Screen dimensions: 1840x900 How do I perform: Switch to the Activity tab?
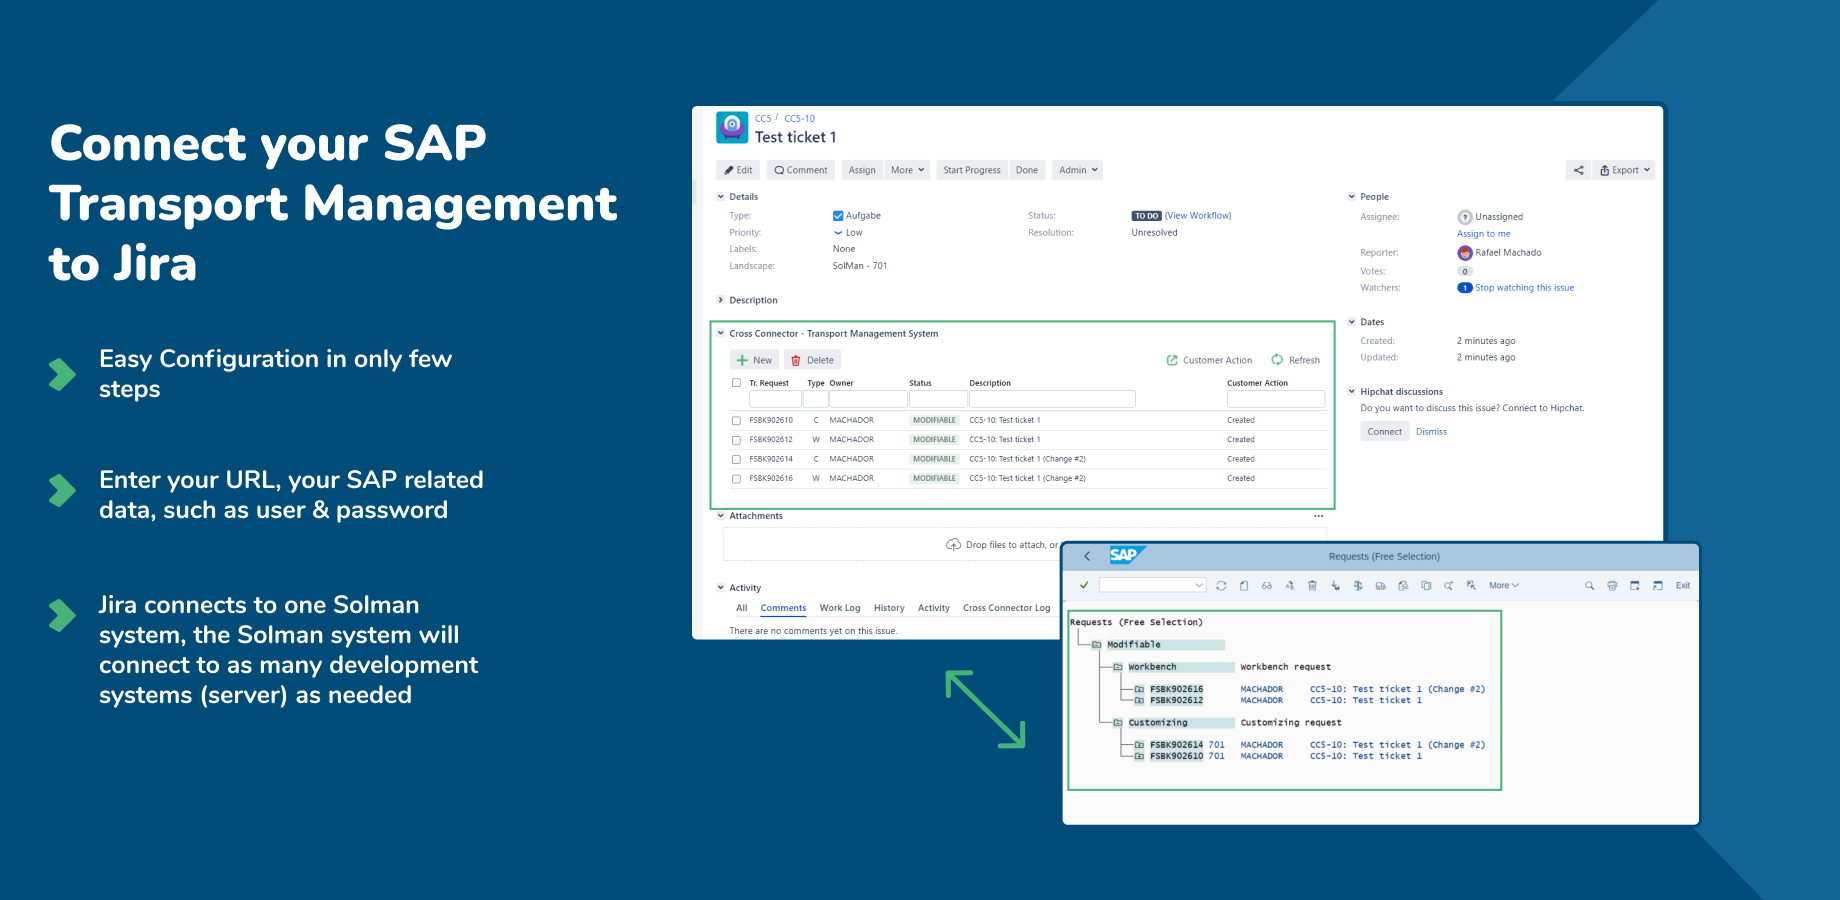click(x=934, y=608)
